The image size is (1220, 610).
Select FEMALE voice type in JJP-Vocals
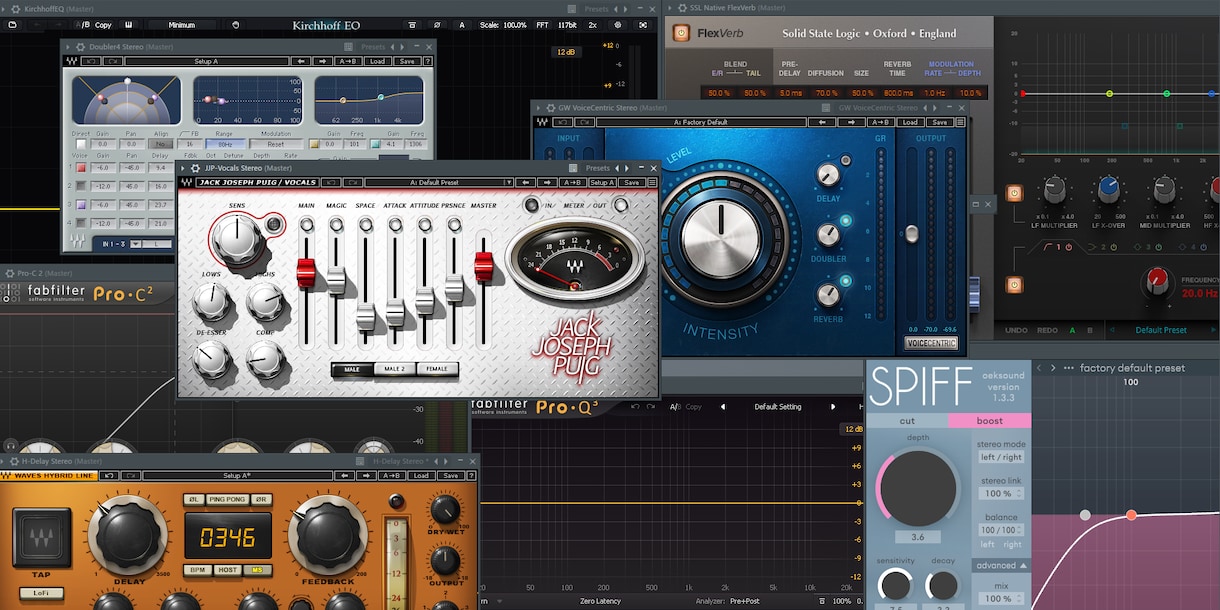tap(437, 369)
